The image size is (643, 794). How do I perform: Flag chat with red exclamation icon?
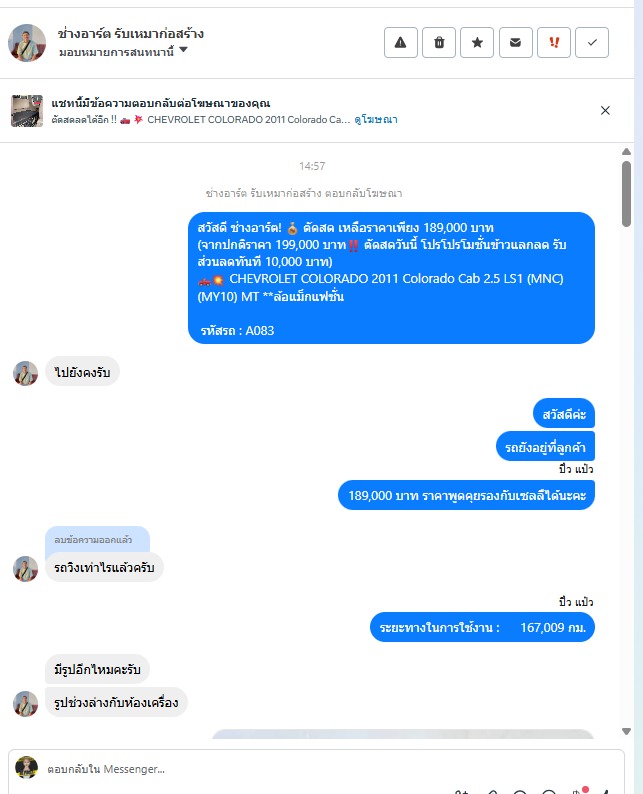pos(554,43)
